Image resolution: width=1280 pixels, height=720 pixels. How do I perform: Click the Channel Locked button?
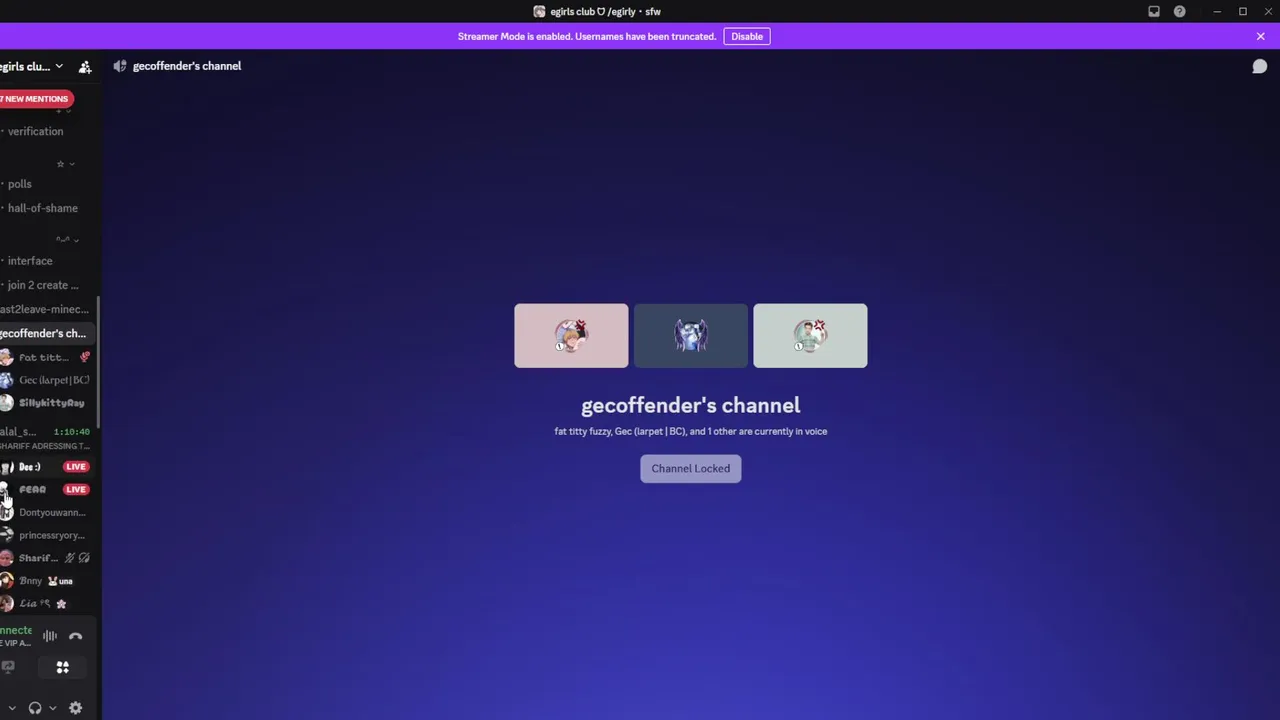click(691, 468)
